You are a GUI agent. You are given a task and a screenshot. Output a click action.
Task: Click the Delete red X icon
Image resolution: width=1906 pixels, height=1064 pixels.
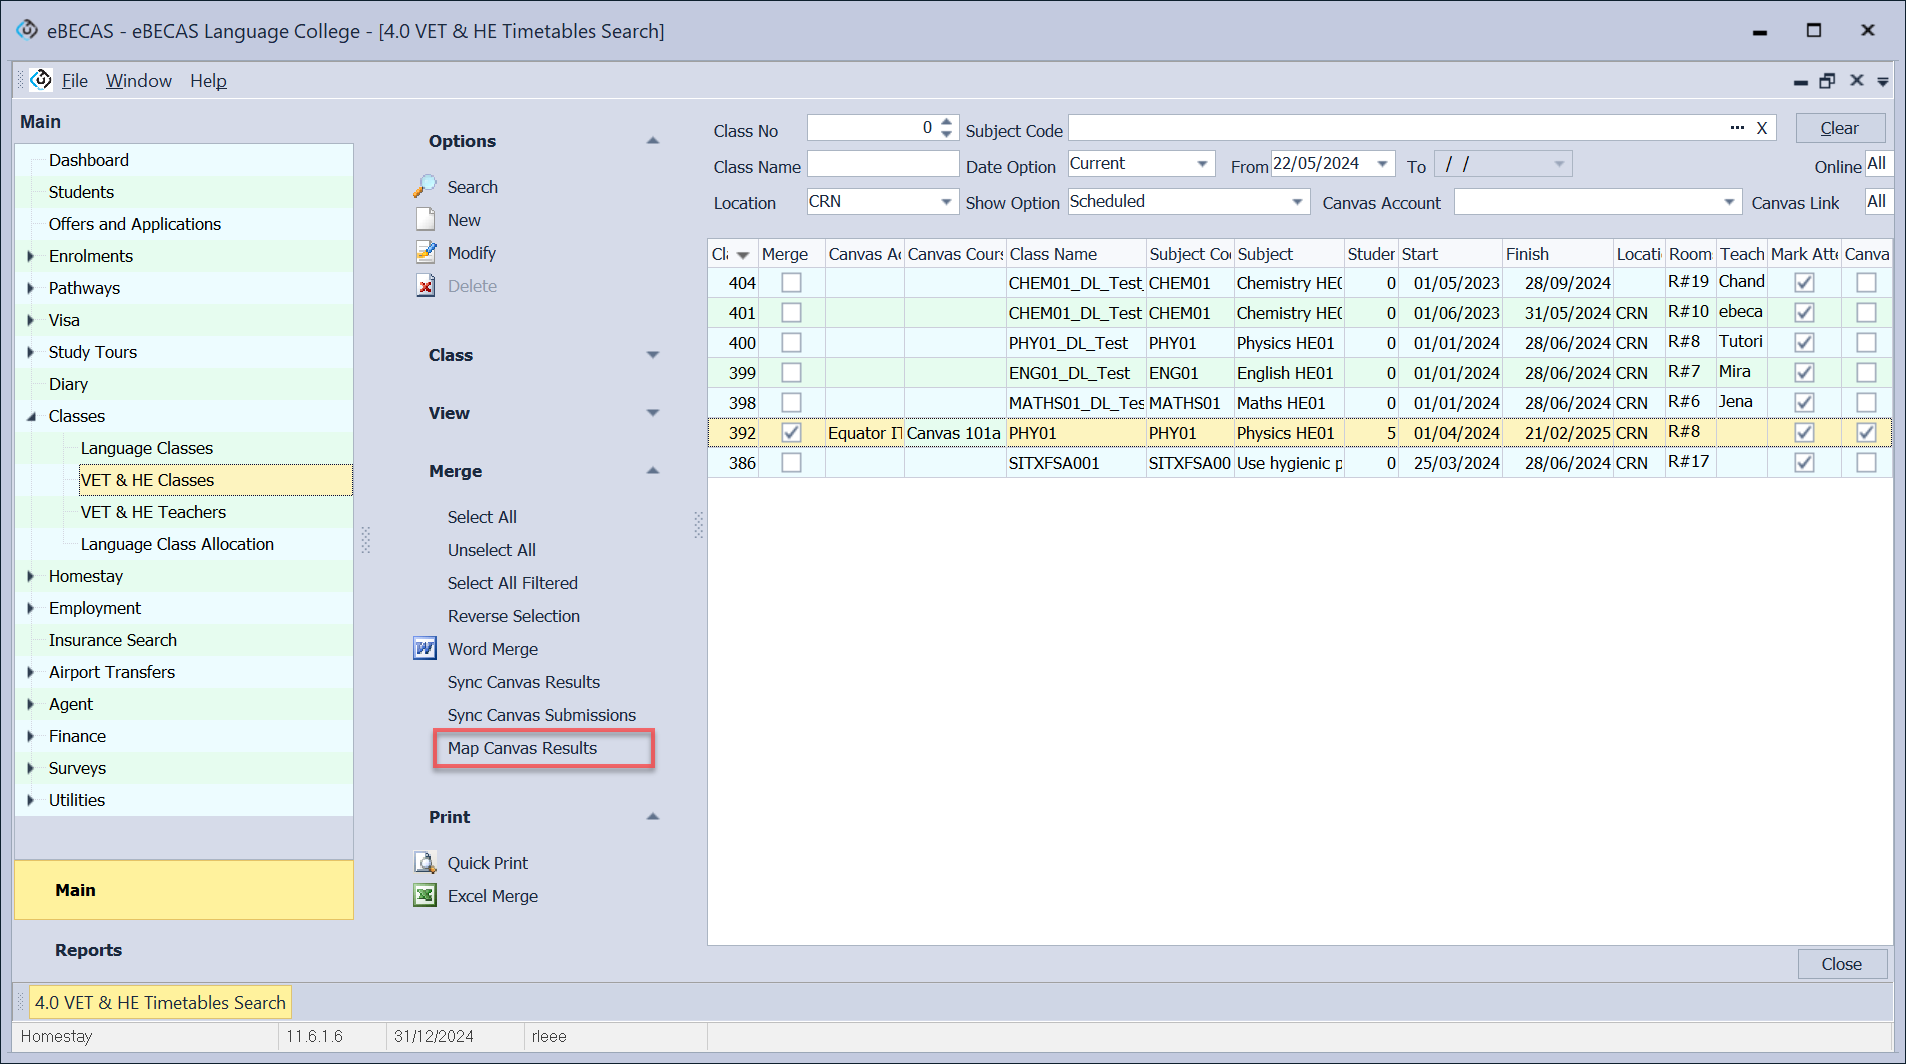(x=425, y=286)
